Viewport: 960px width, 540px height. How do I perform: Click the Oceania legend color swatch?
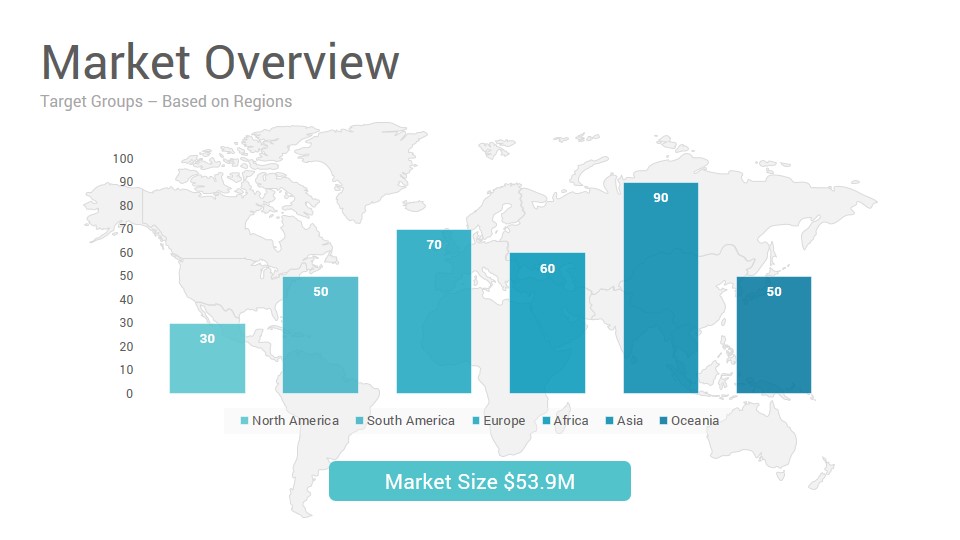point(664,421)
